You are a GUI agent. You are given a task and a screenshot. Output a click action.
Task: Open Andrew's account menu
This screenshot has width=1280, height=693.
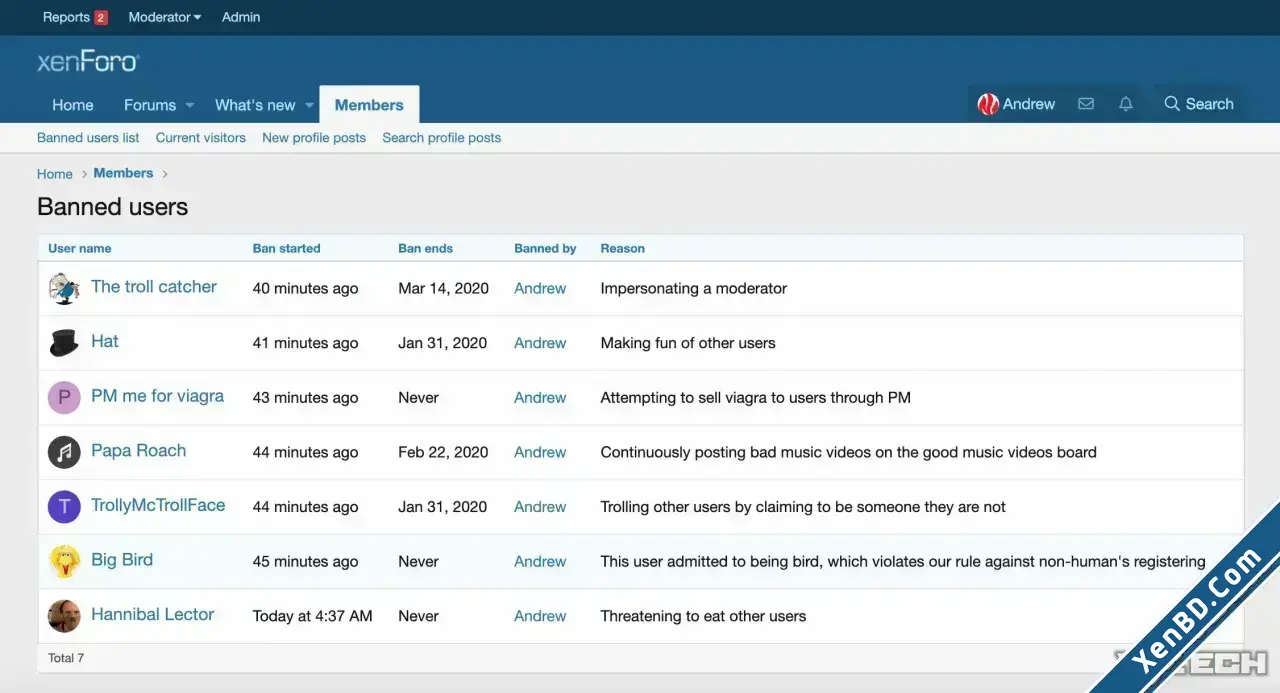(x=1016, y=104)
